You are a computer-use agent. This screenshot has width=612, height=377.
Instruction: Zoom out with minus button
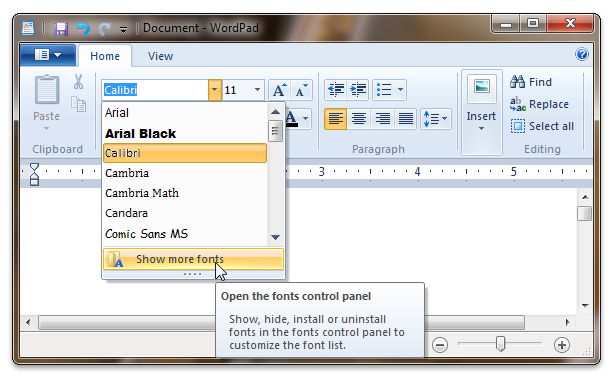click(x=440, y=345)
